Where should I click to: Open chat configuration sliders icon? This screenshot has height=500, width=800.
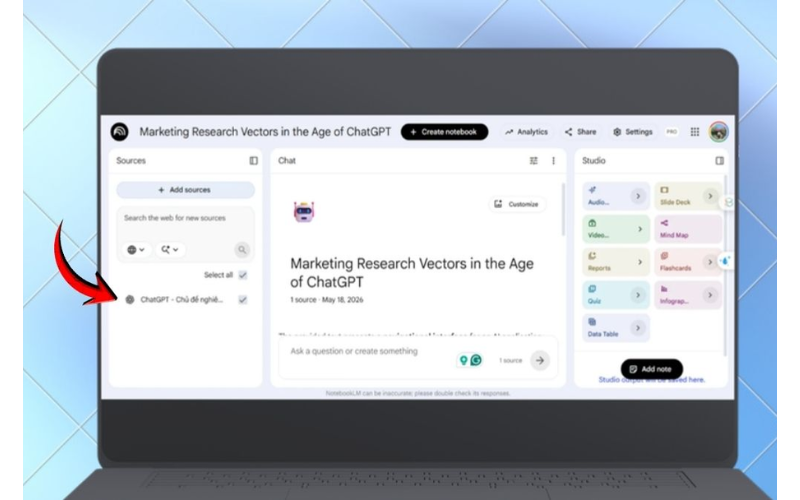tap(534, 161)
